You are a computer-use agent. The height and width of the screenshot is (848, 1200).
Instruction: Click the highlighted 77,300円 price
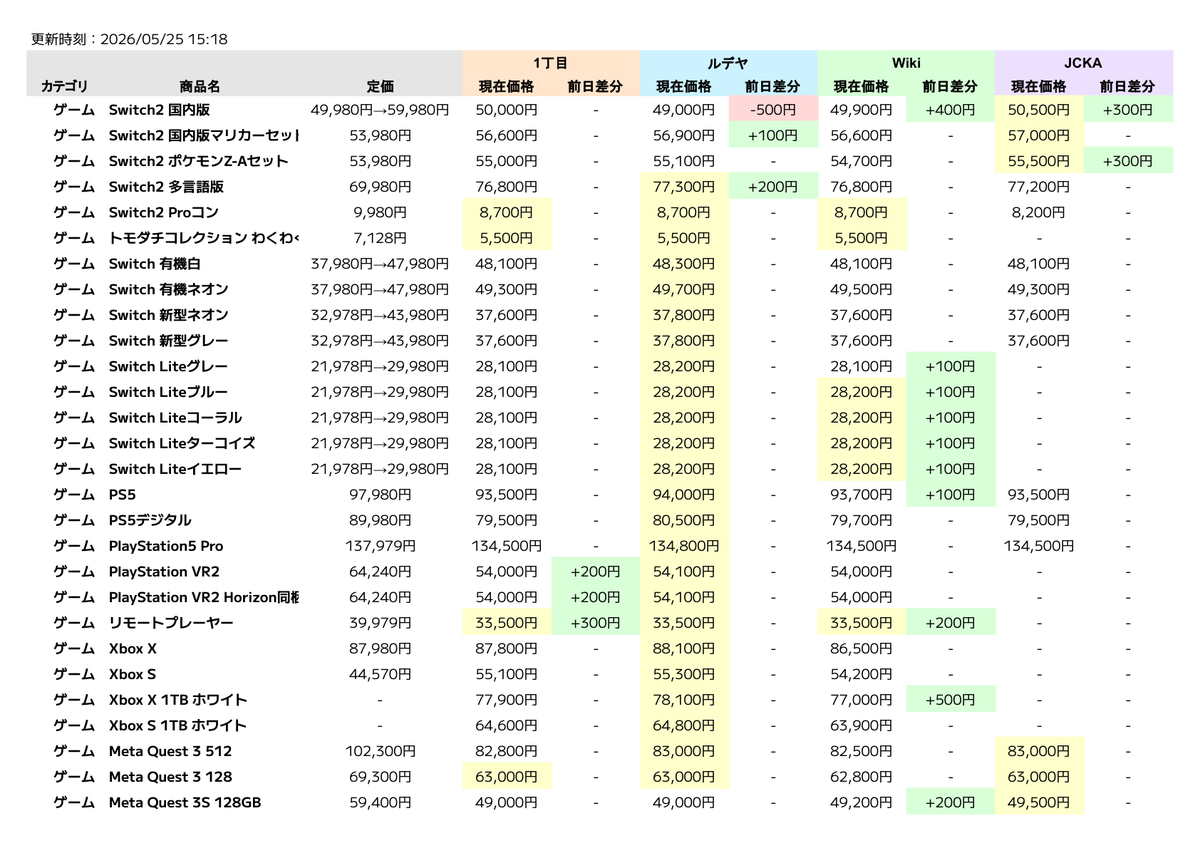point(685,186)
